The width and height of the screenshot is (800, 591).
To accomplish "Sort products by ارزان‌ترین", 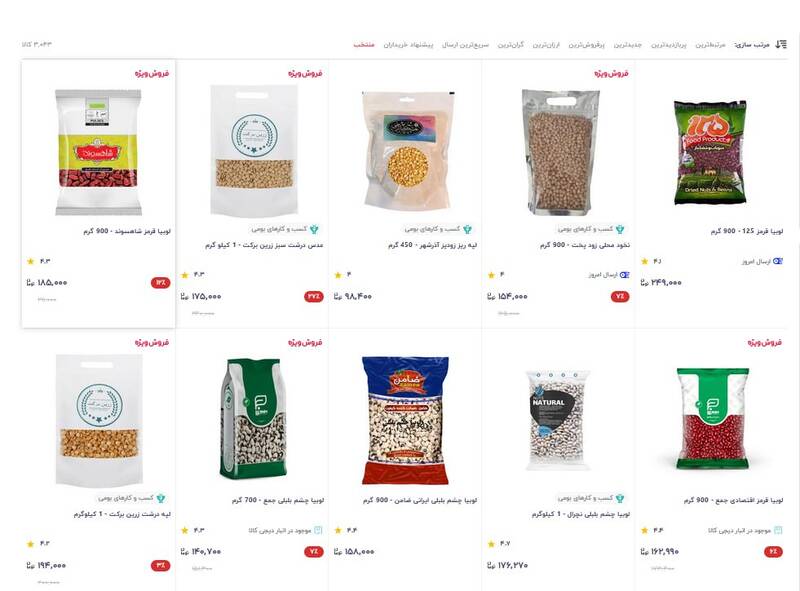I will (x=546, y=45).
